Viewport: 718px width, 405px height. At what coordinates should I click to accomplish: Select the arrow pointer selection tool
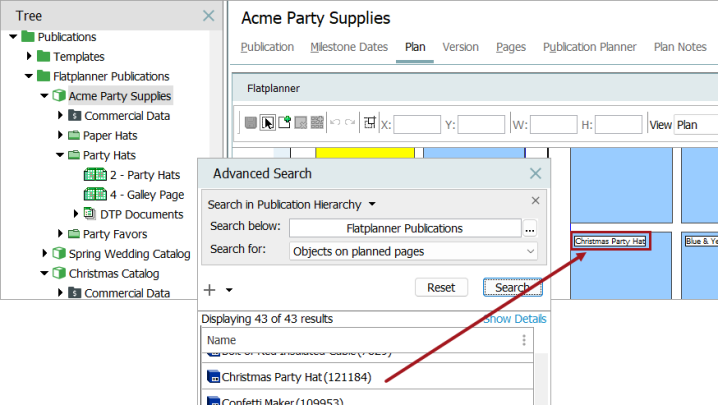tap(267, 123)
